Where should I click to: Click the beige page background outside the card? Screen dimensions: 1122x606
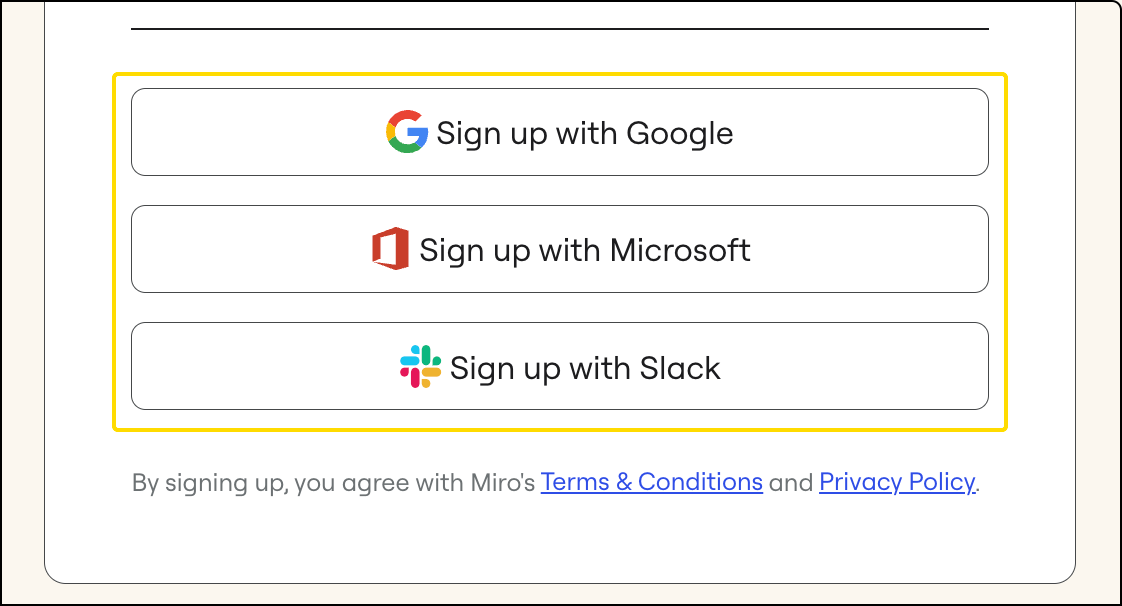coord(1098,300)
